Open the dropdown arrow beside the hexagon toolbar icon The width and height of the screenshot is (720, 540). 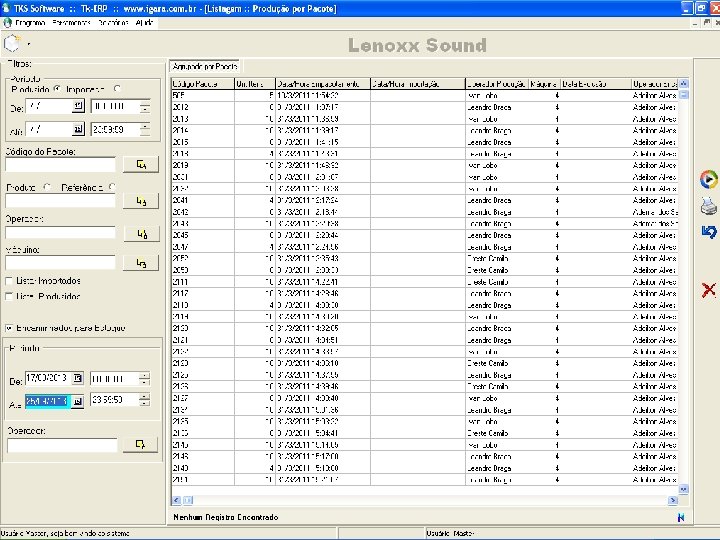coord(29,45)
